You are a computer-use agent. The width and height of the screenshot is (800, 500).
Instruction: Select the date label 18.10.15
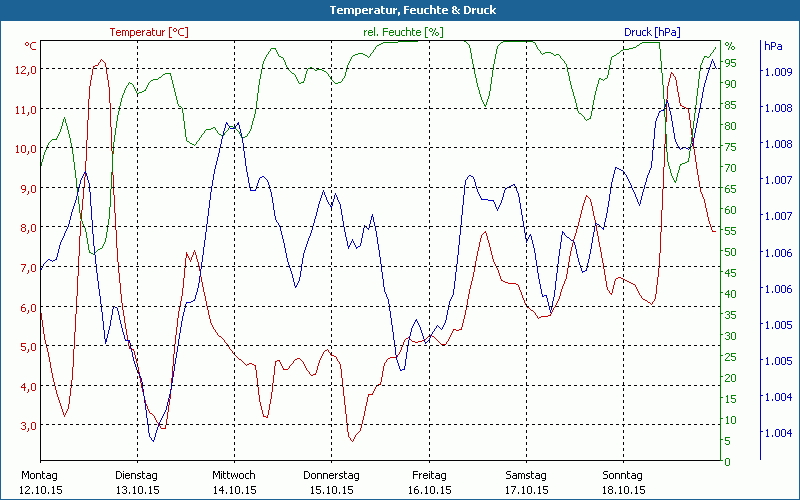[x=622, y=490]
